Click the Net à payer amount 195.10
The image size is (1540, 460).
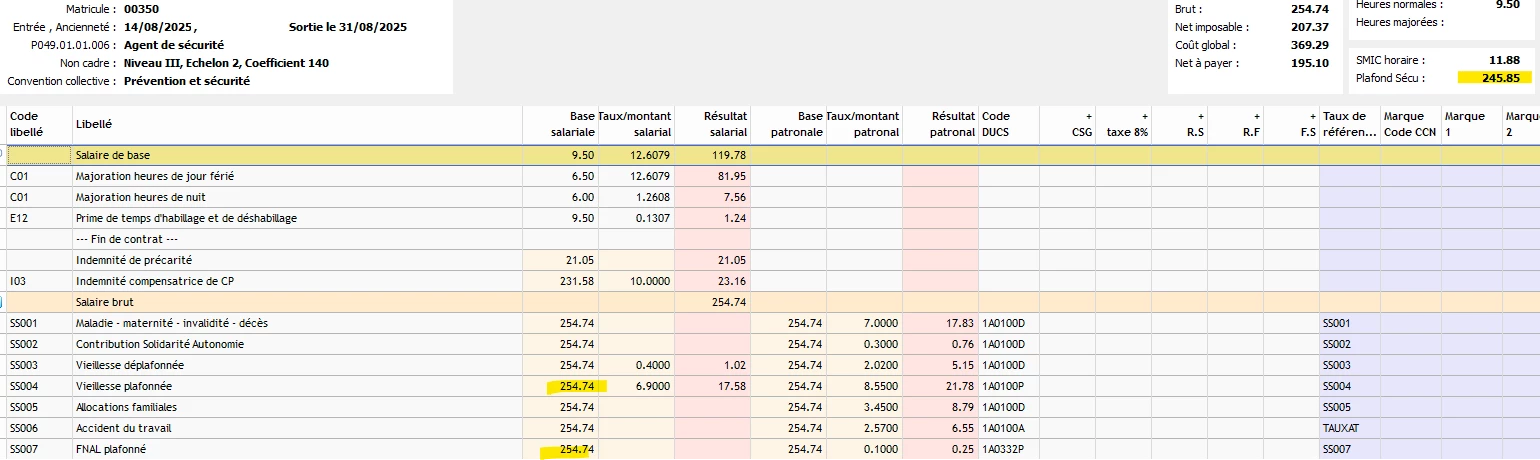(x=1310, y=63)
